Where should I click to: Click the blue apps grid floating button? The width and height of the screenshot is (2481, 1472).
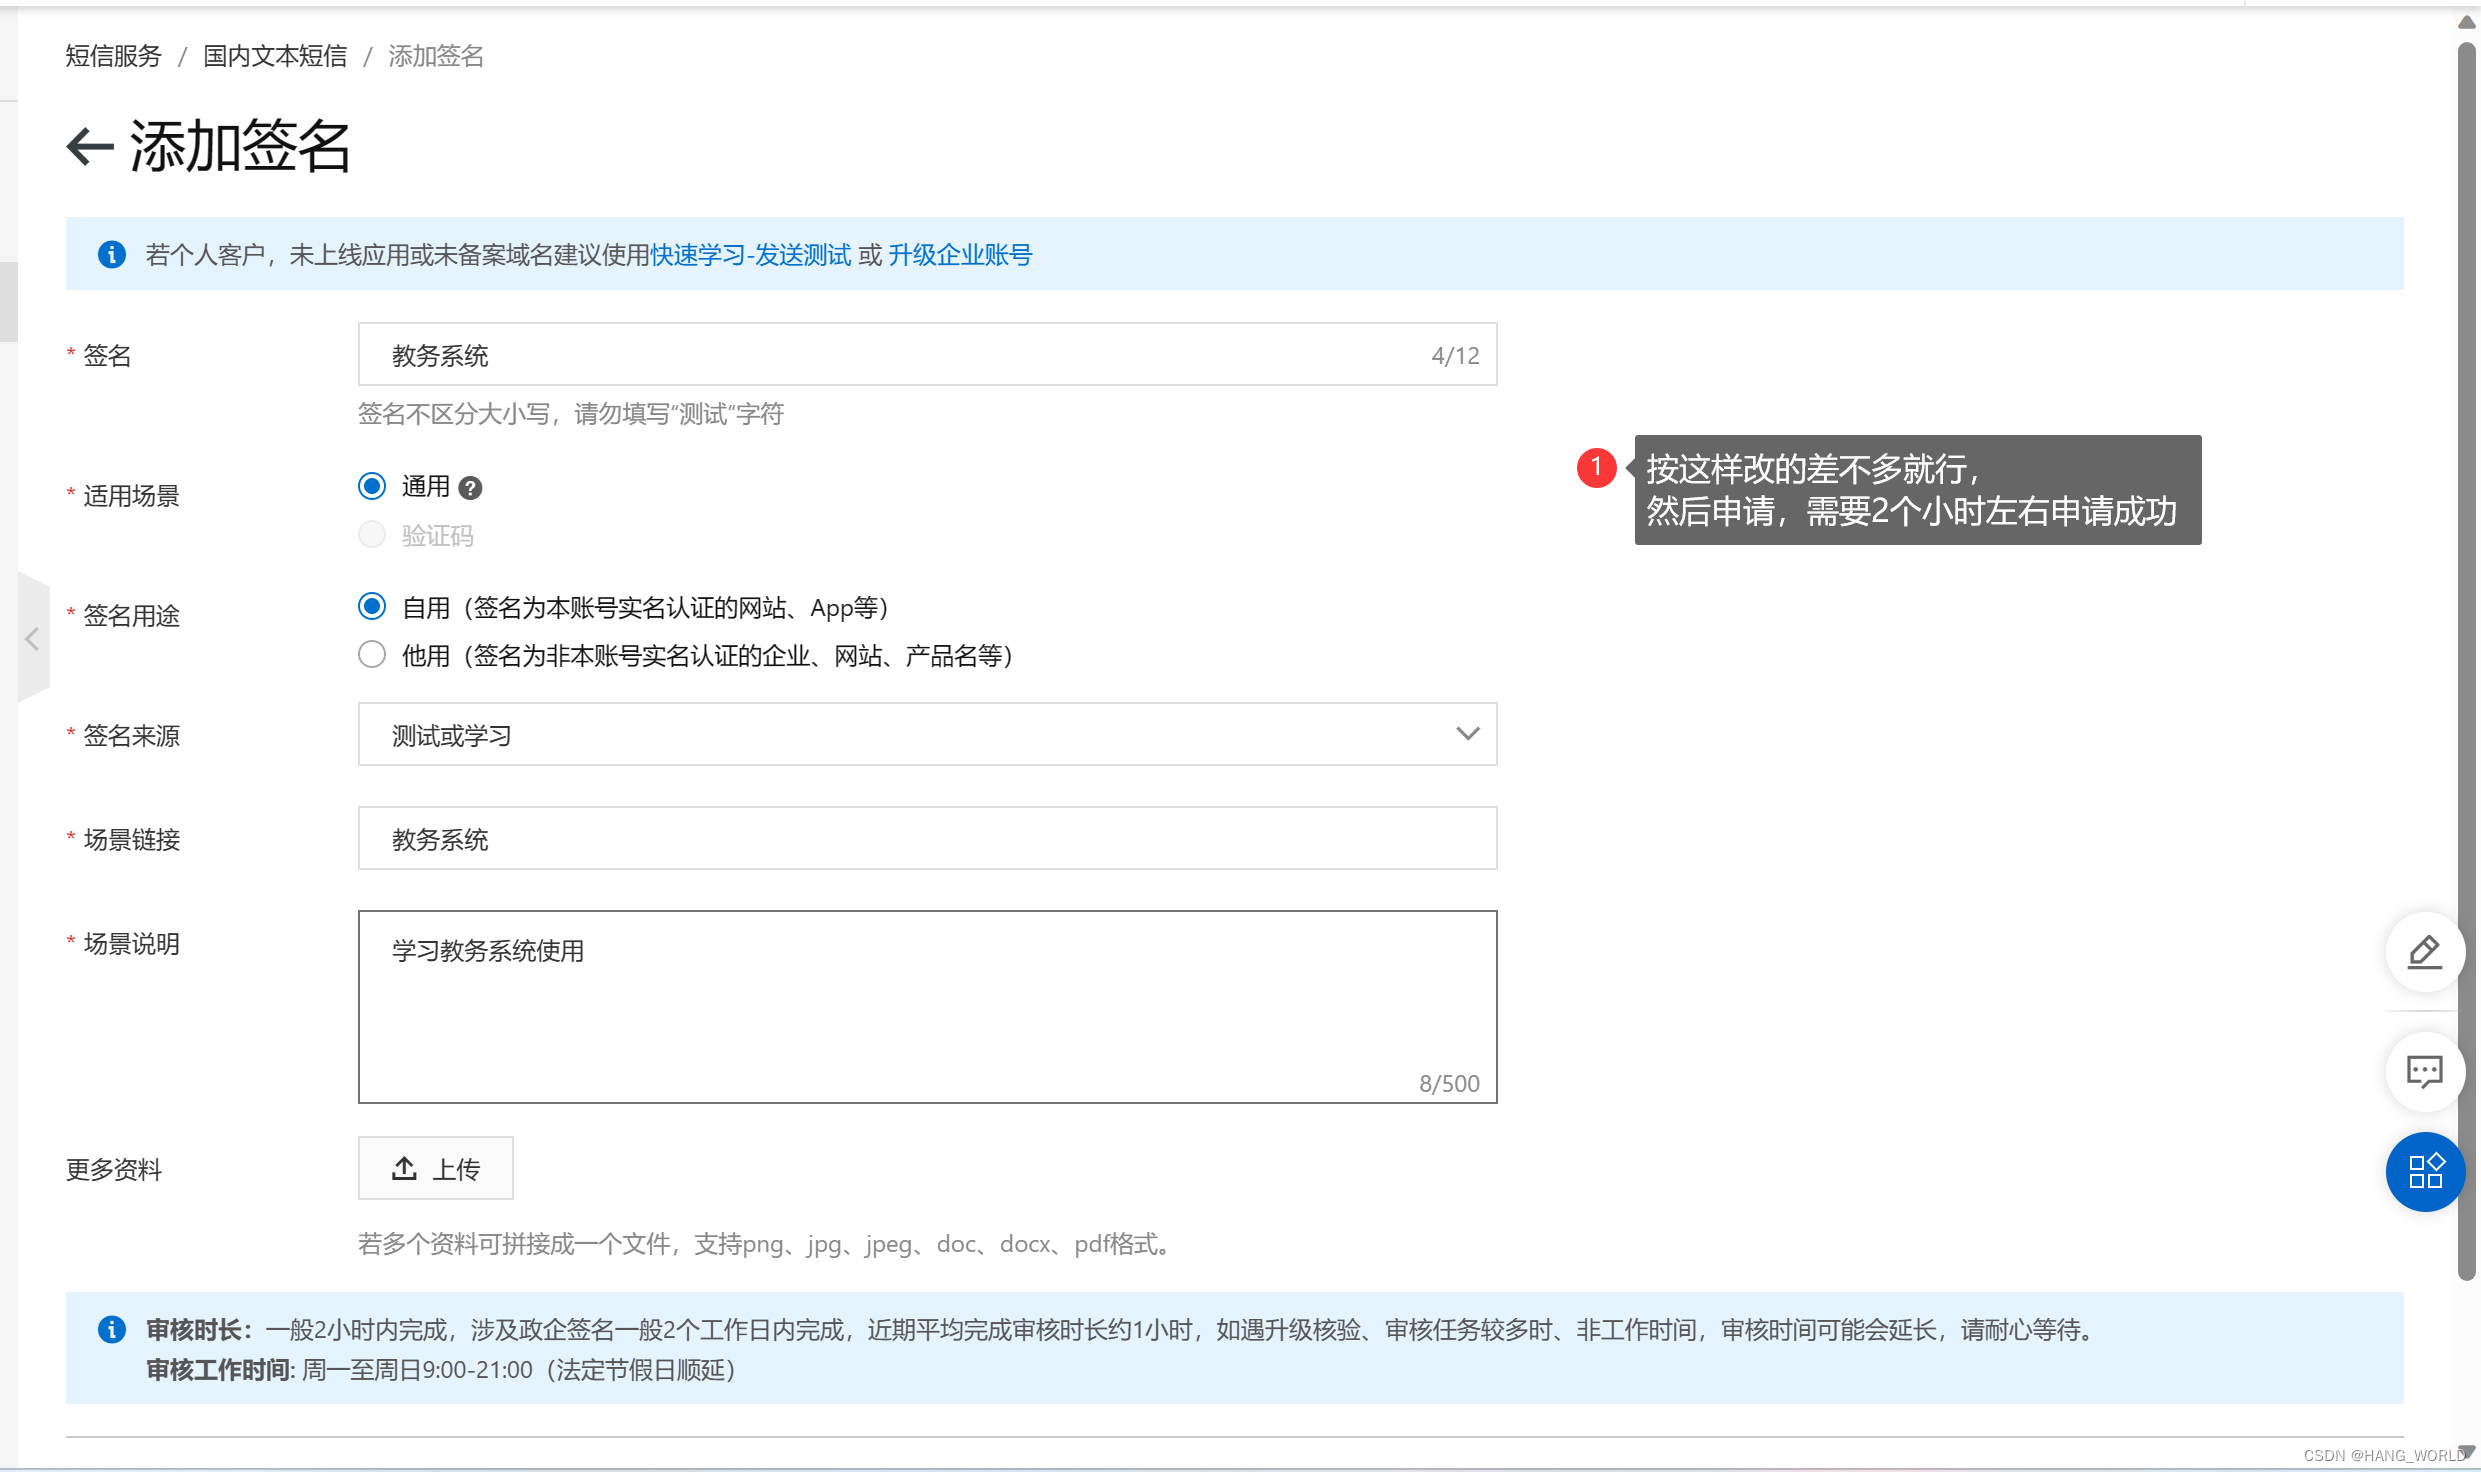(x=2424, y=1171)
